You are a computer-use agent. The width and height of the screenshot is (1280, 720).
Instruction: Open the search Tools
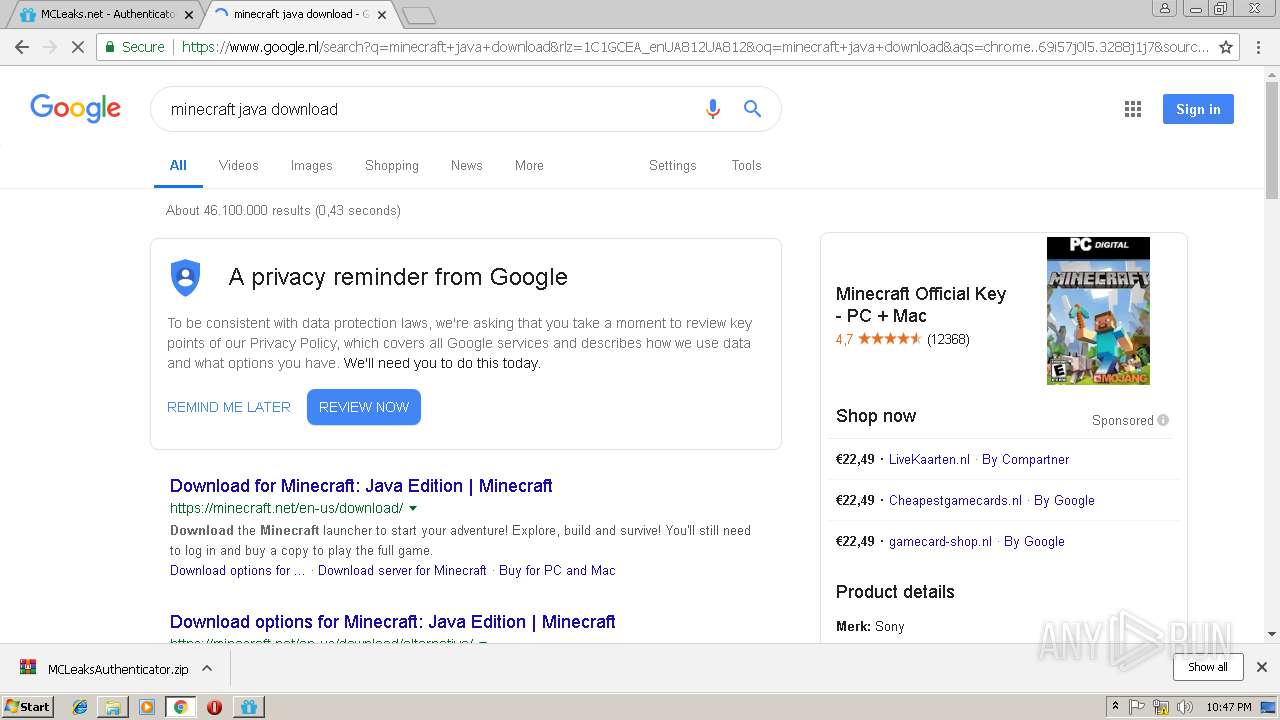point(746,165)
